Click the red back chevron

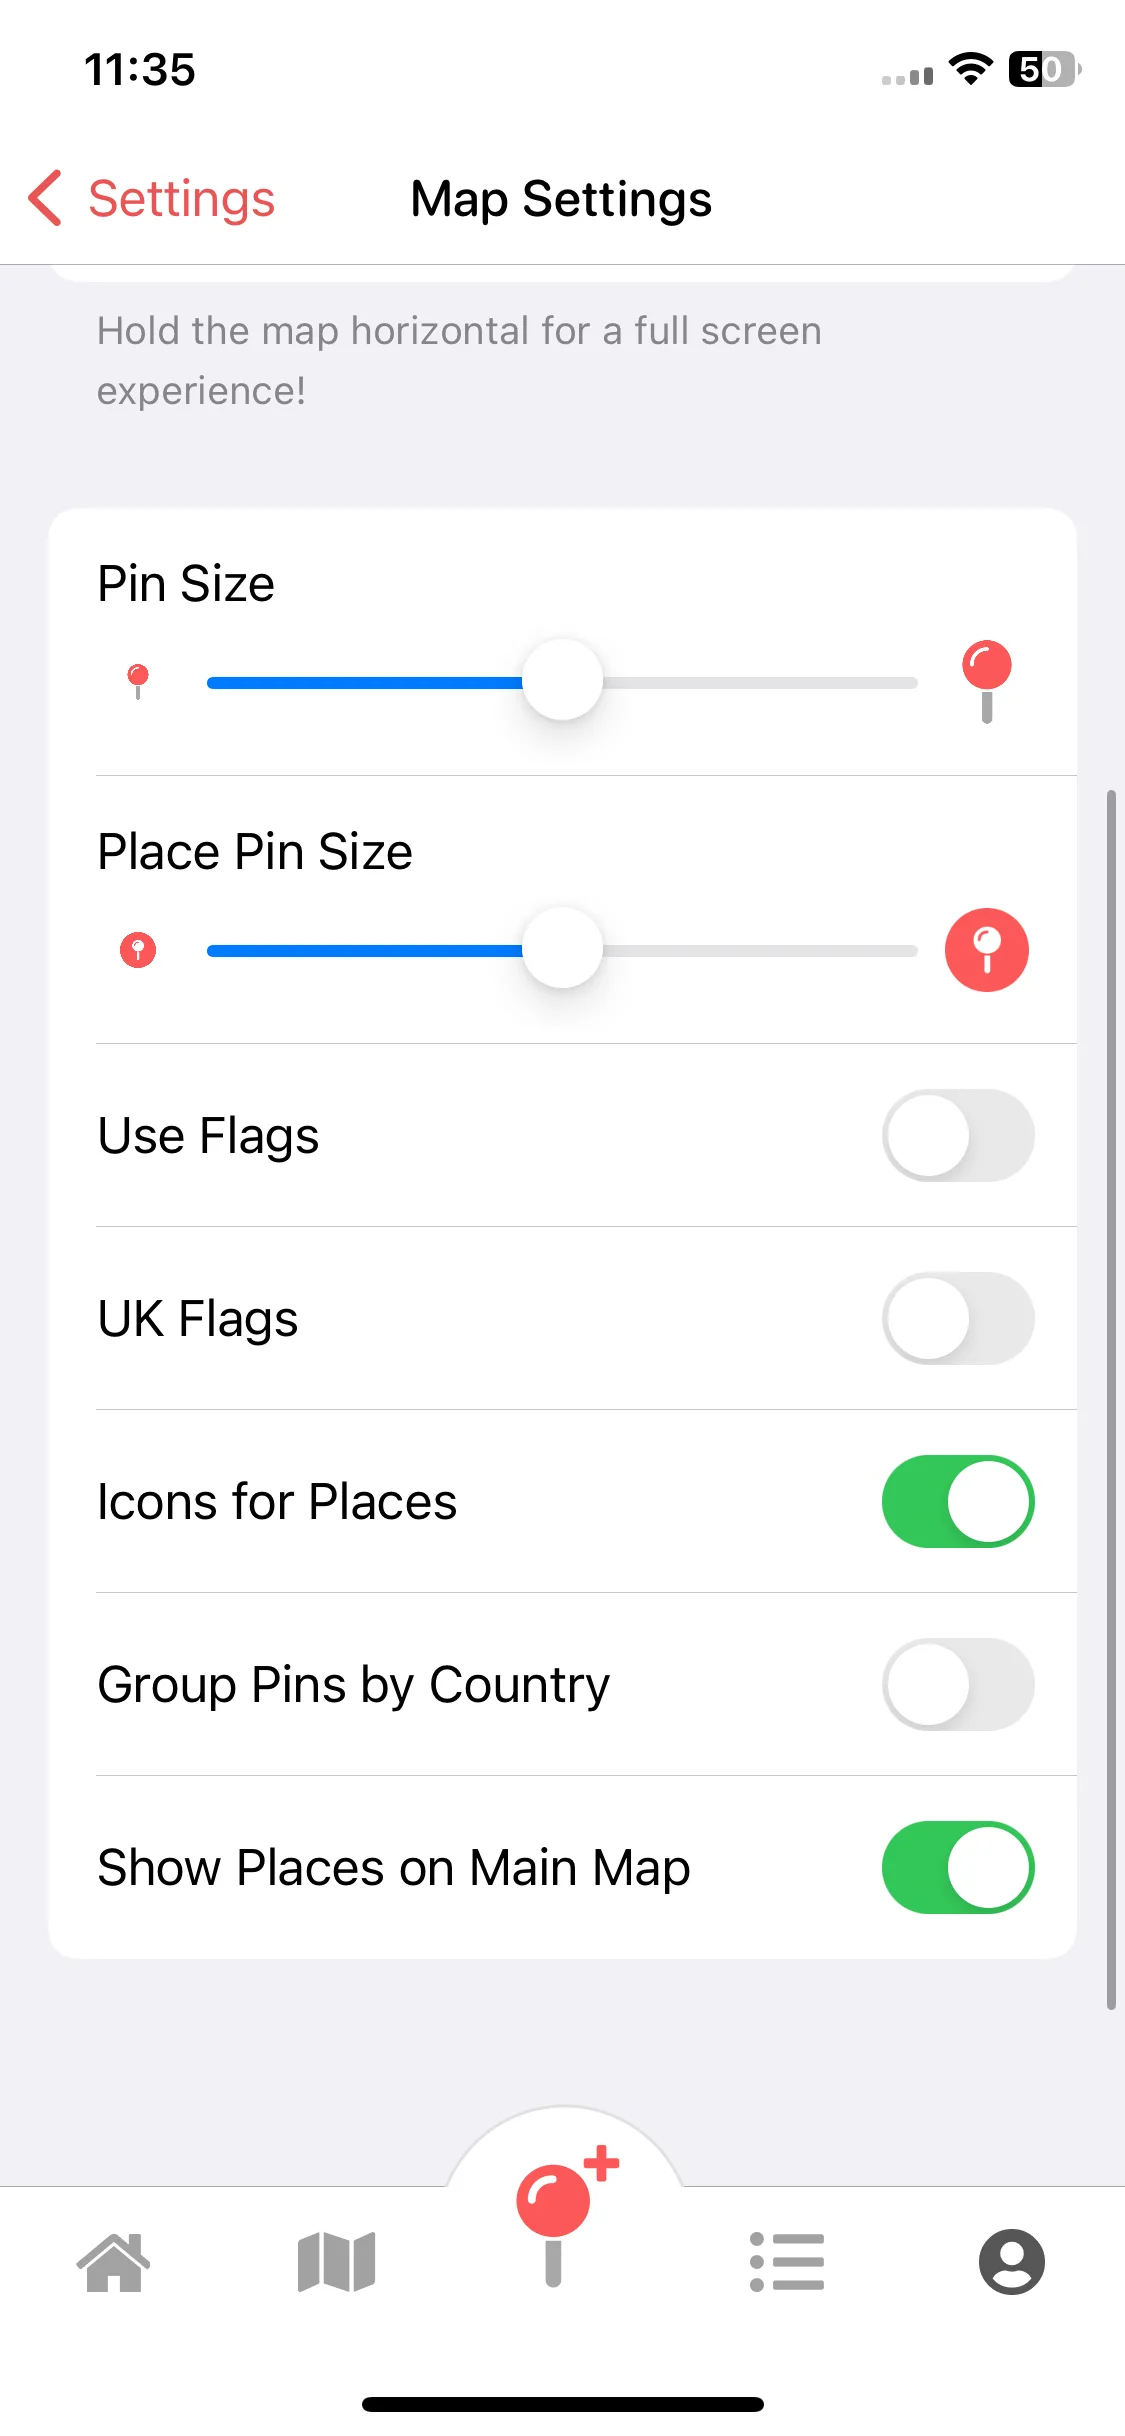click(45, 198)
